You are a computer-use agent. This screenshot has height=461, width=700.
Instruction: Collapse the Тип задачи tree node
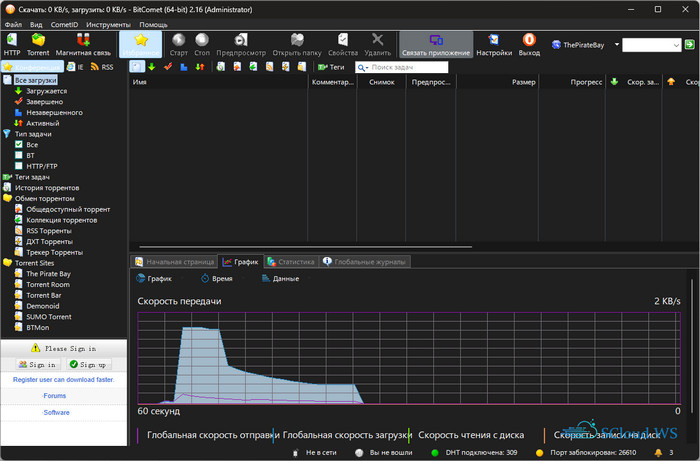[x=7, y=133]
